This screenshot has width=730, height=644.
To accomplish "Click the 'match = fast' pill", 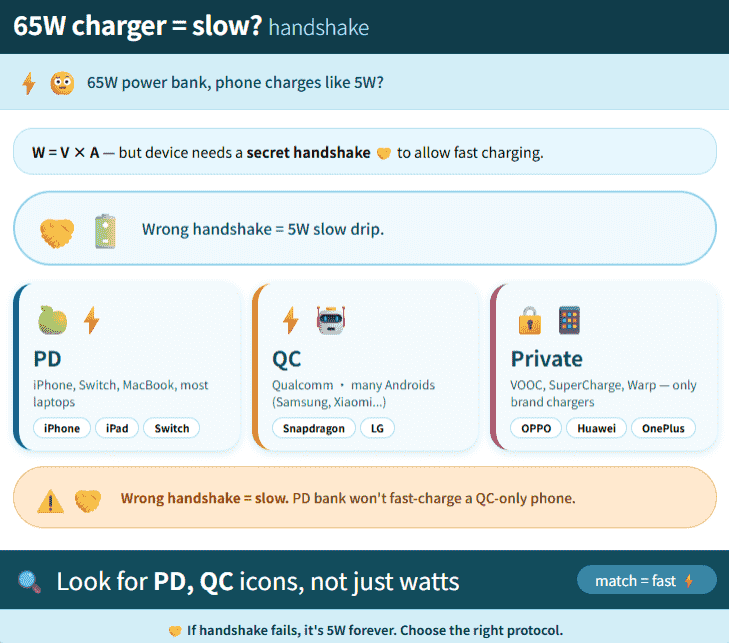I will click(x=647, y=580).
